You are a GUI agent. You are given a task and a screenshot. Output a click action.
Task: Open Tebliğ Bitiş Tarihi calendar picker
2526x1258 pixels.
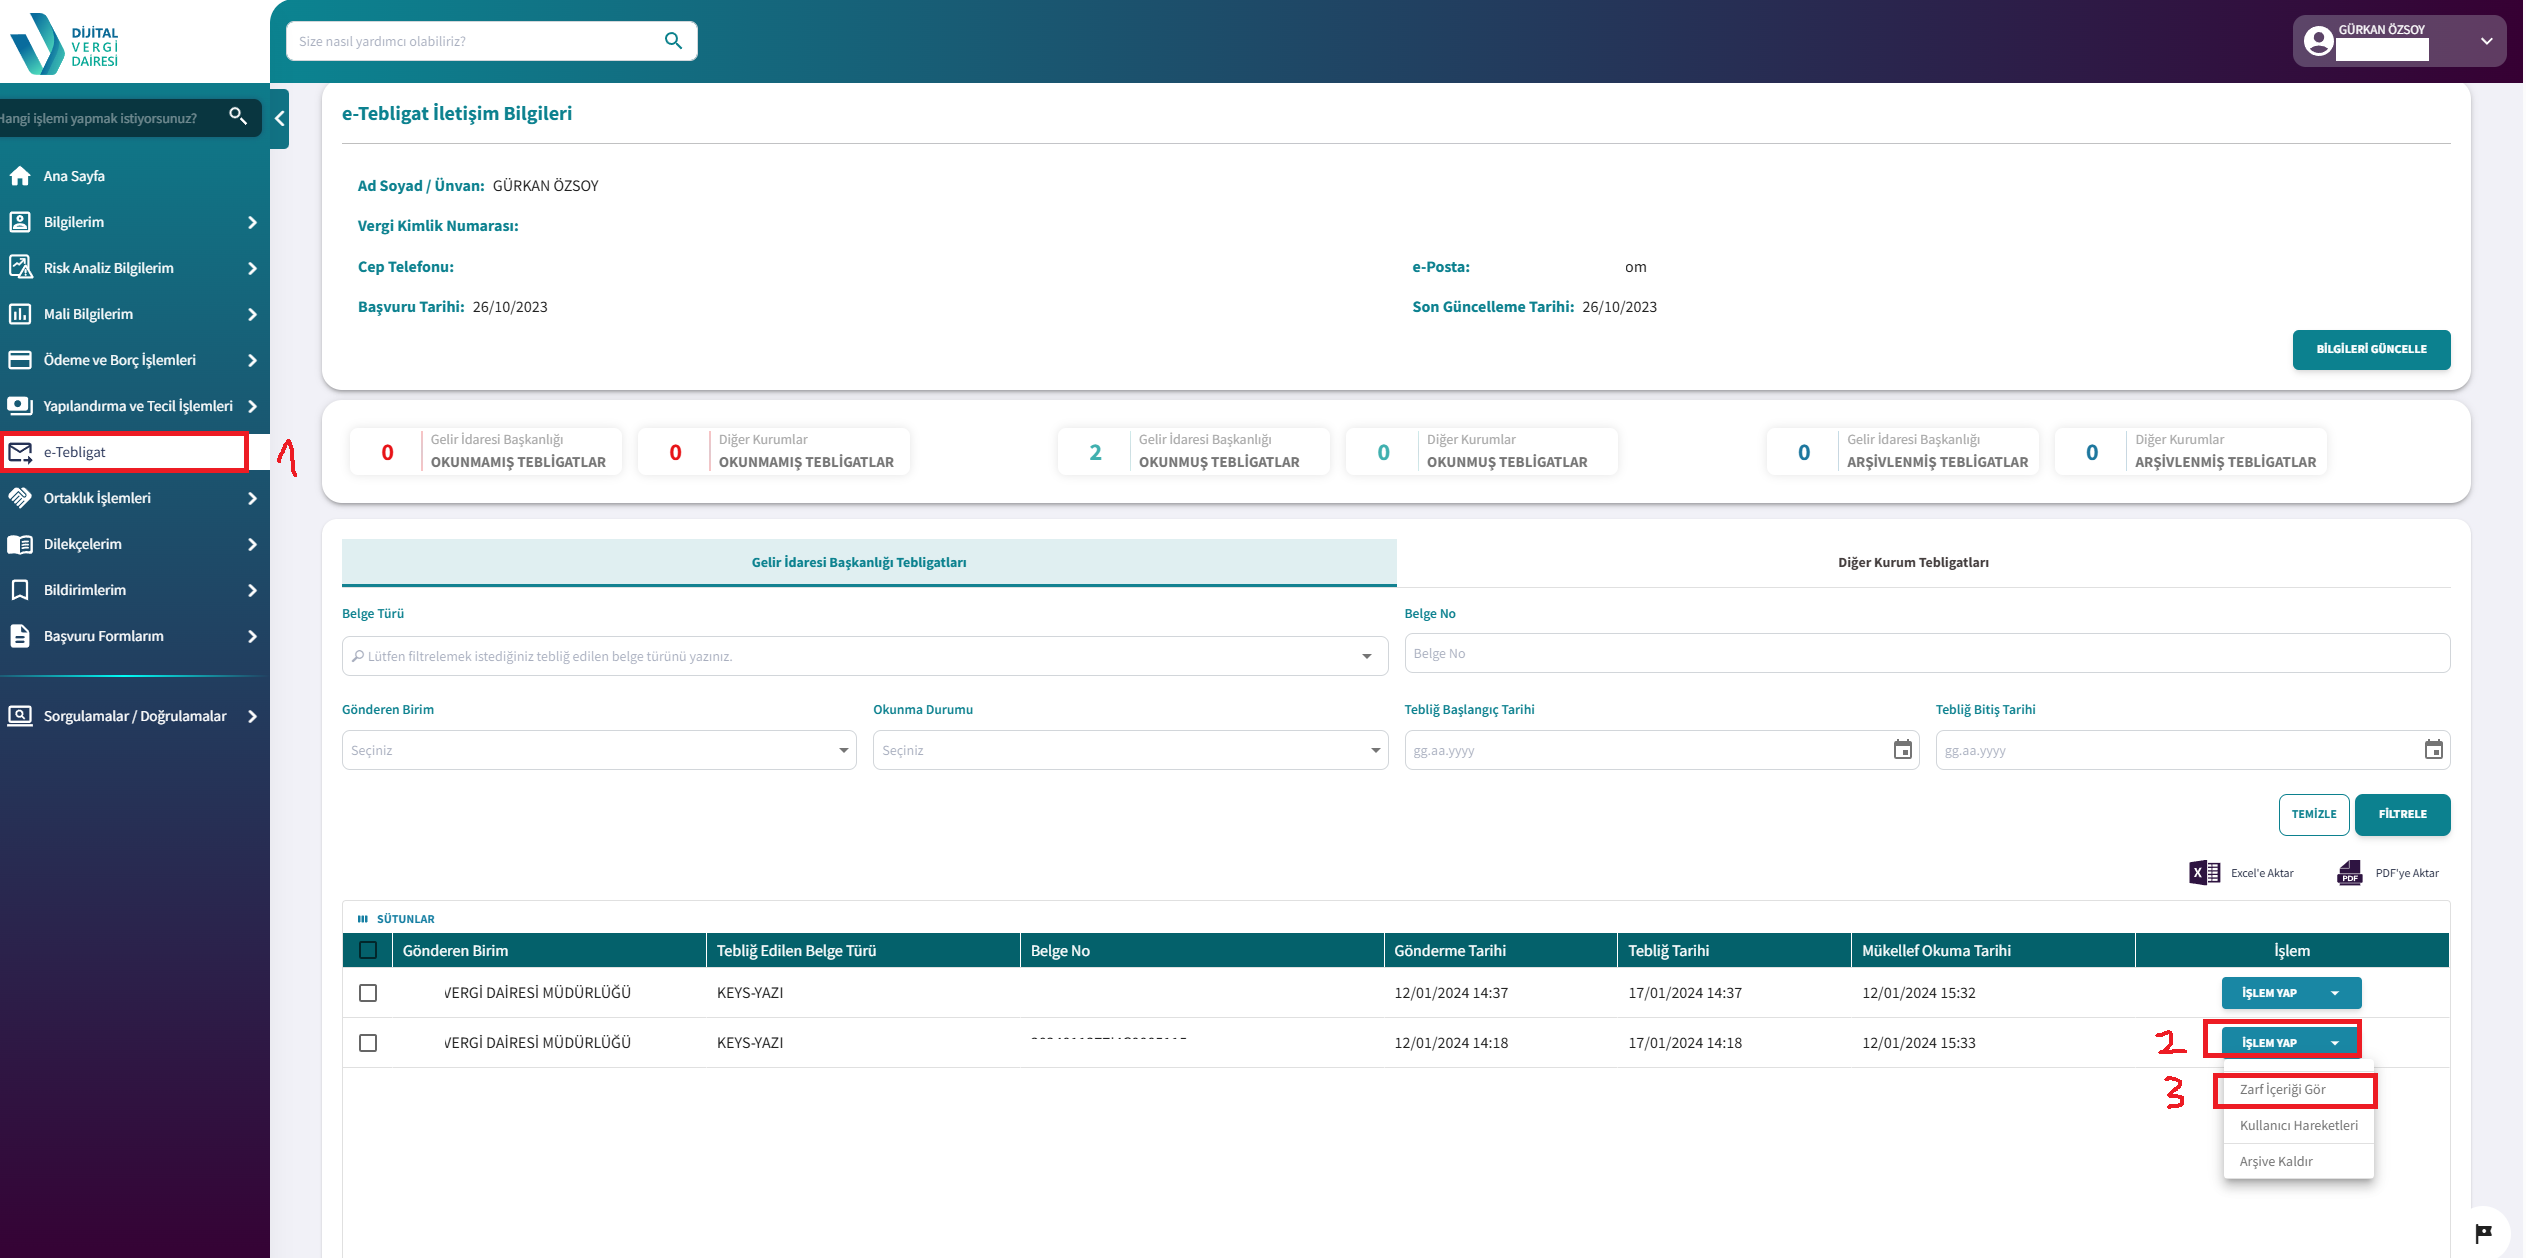click(2433, 750)
